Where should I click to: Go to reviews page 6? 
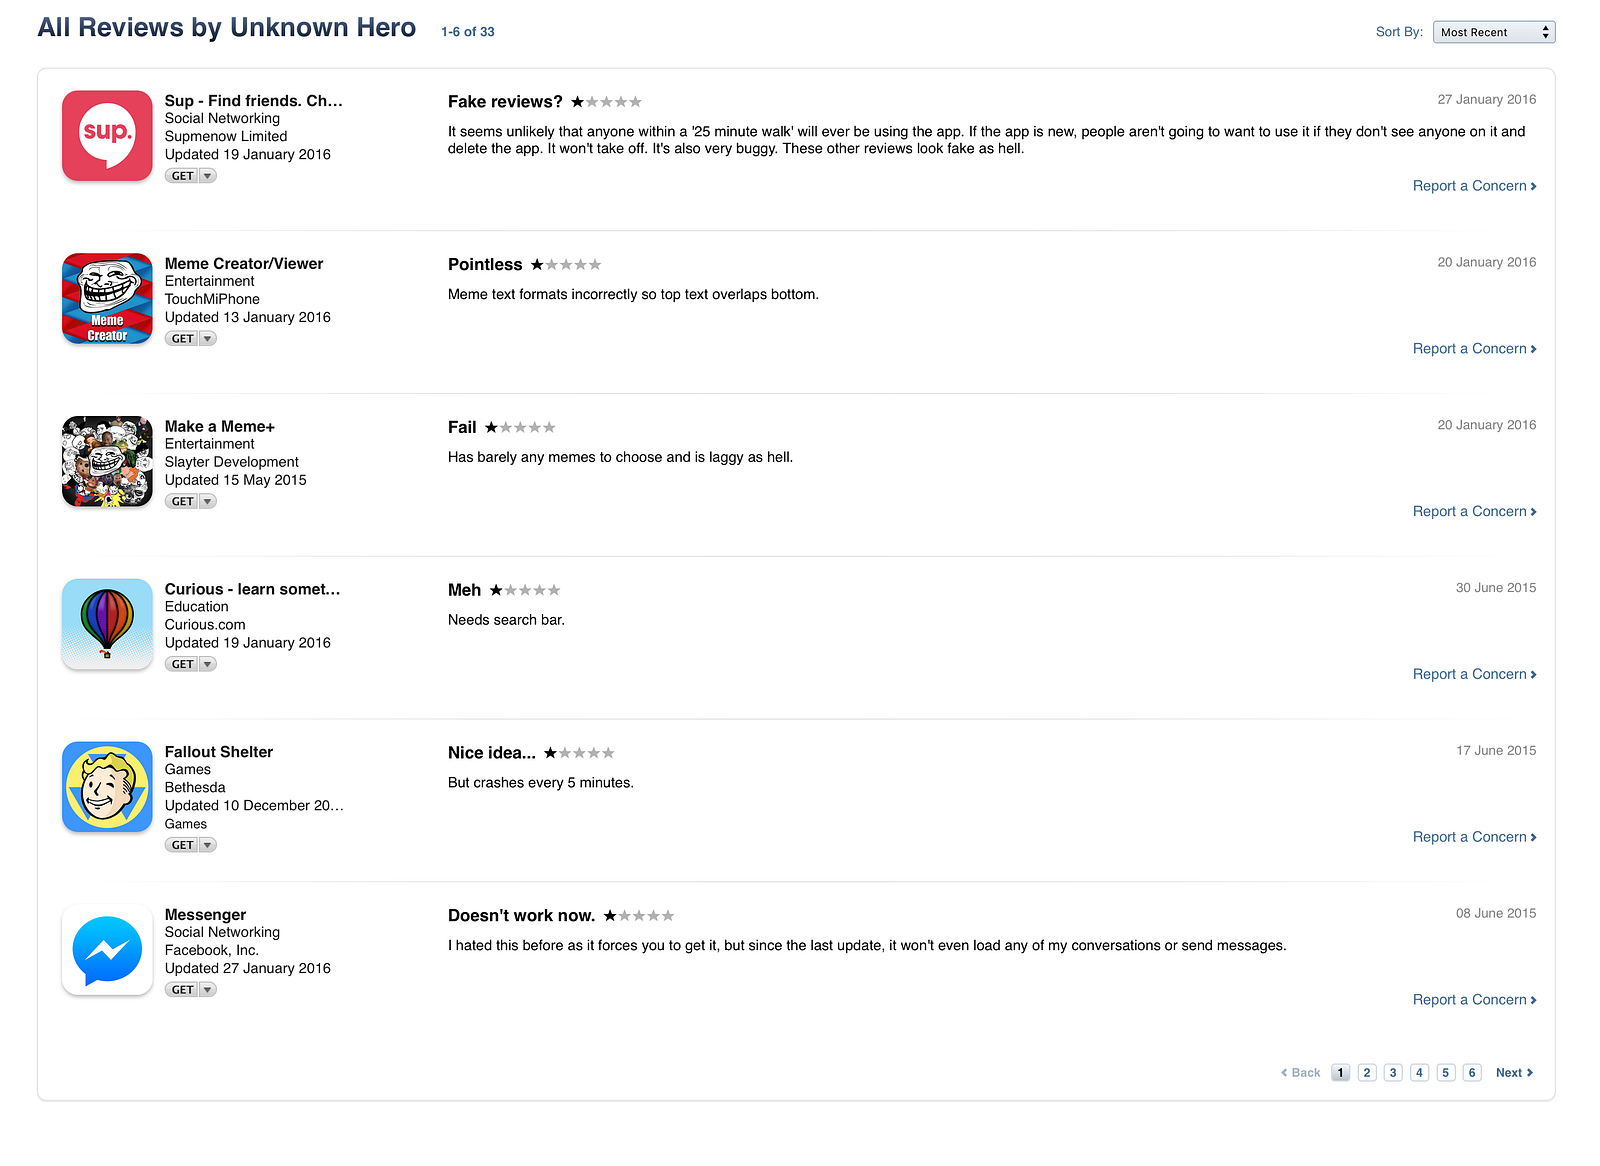[x=1472, y=1073]
